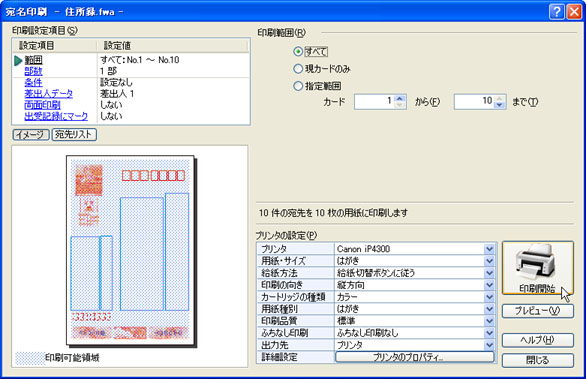This screenshot has height=379, width=586.
Task: Open プリンタのプロパティ button
Action: pos(415,357)
